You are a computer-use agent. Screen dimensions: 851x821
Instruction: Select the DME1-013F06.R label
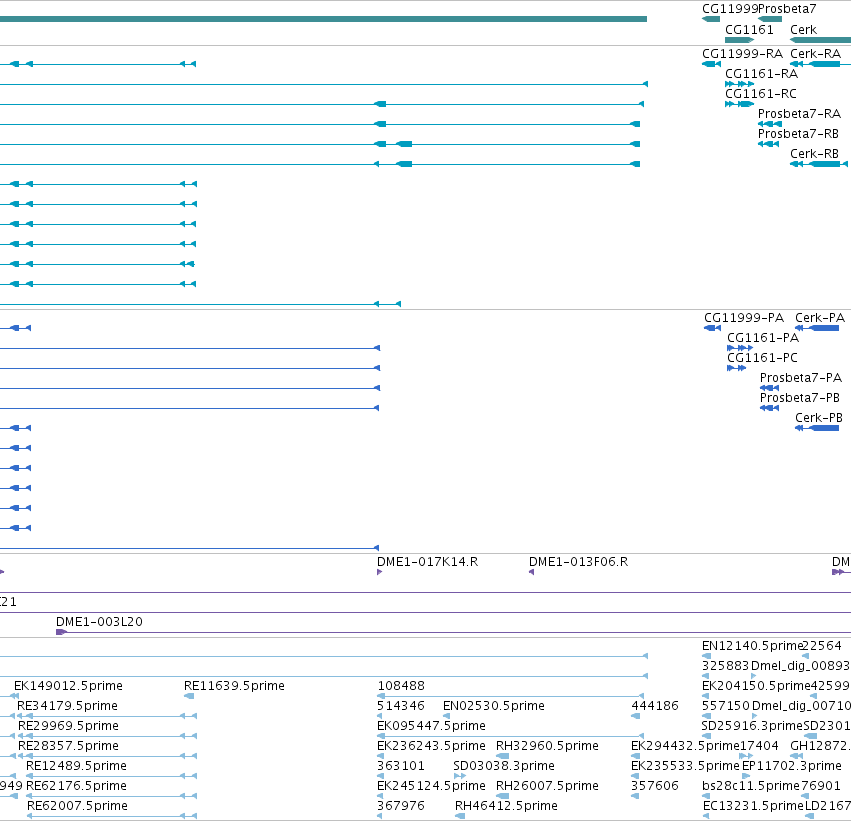pos(579,562)
